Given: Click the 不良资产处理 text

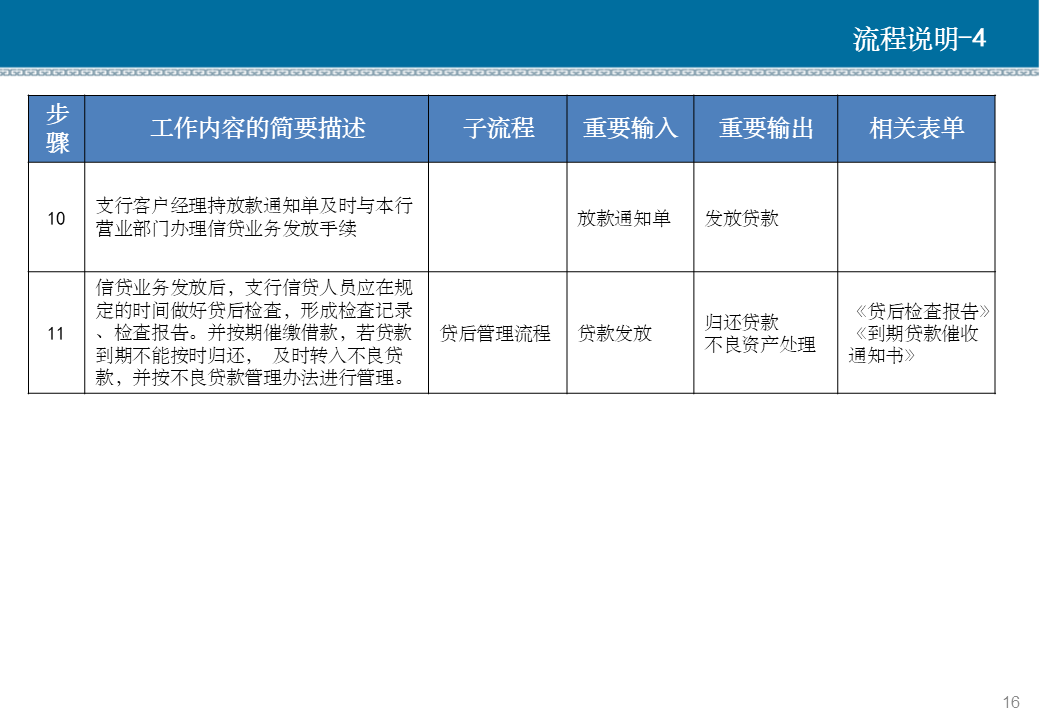Looking at the screenshot, I should 760,345.
